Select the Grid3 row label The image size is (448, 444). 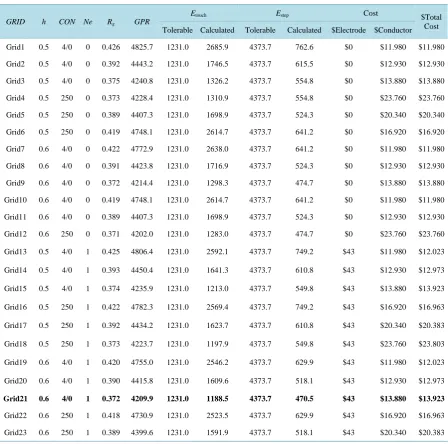(x=15, y=81)
